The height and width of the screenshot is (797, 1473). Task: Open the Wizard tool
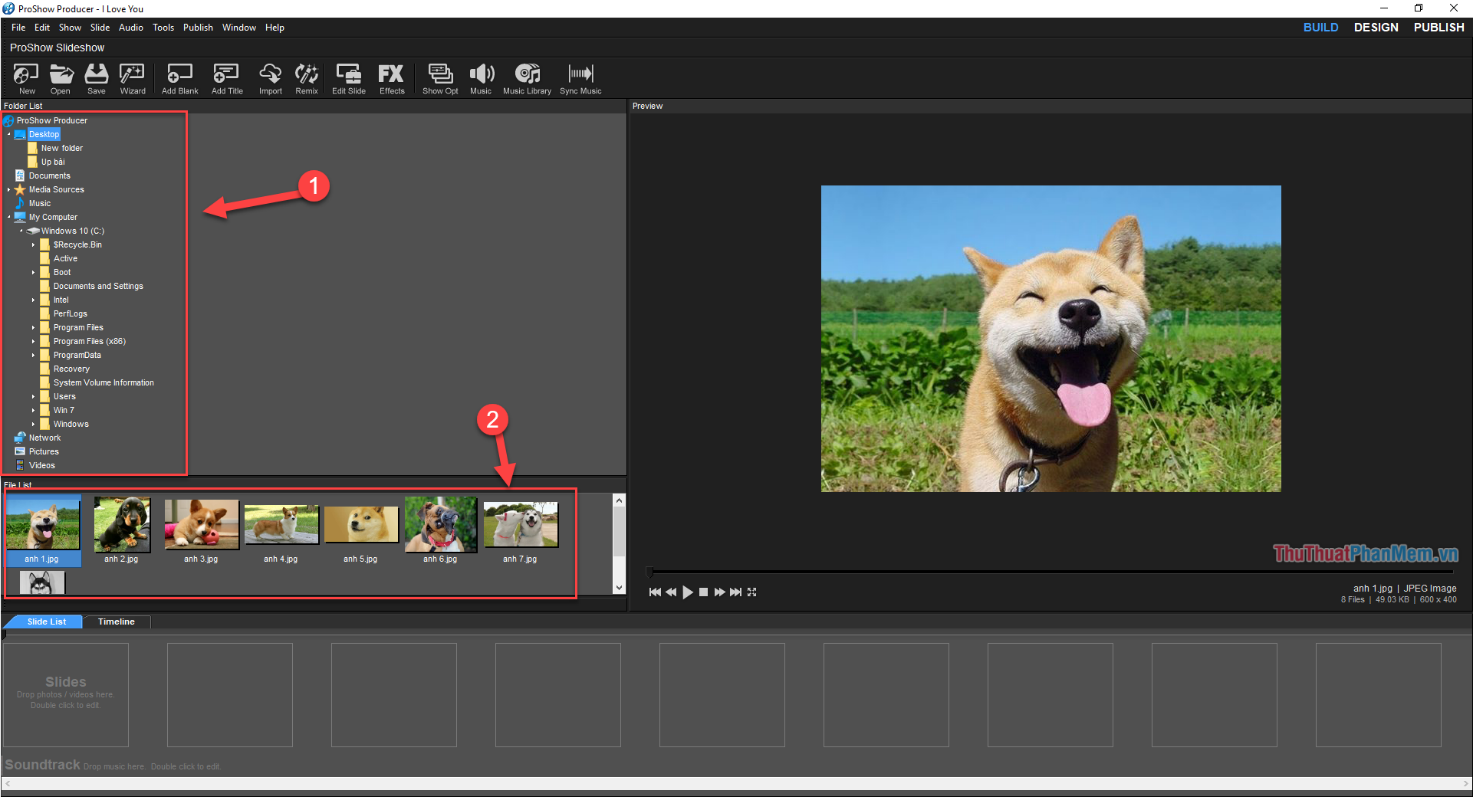[132, 78]
